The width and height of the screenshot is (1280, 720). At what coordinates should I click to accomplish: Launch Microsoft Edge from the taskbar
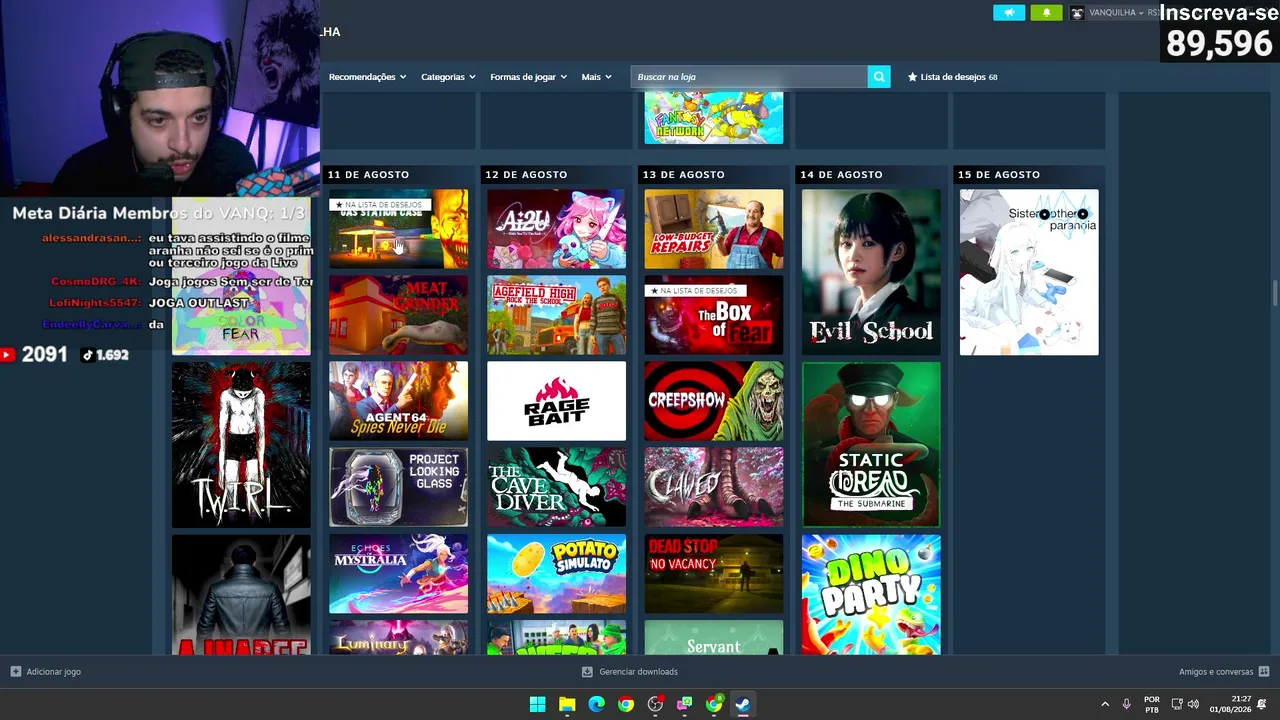596,704
